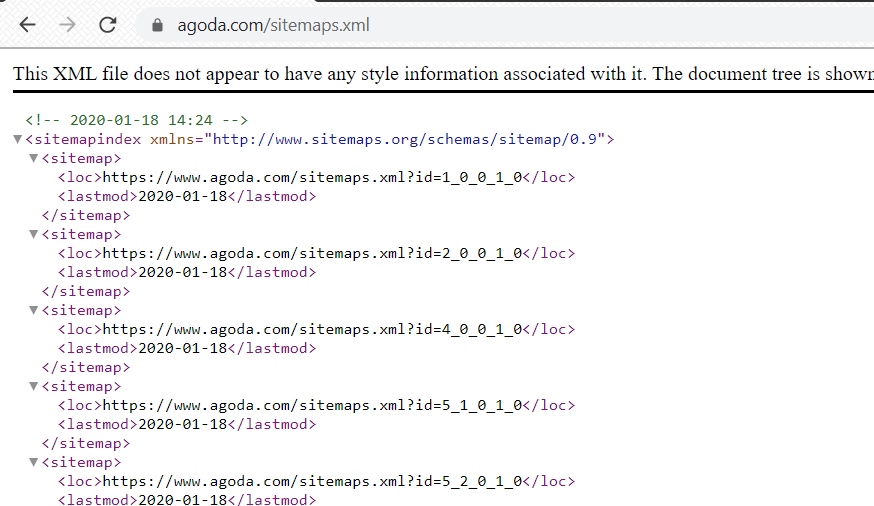Collapse the sitemap node for id=5_2_0_1_0
874x506 pixels.
coord(33,463)
